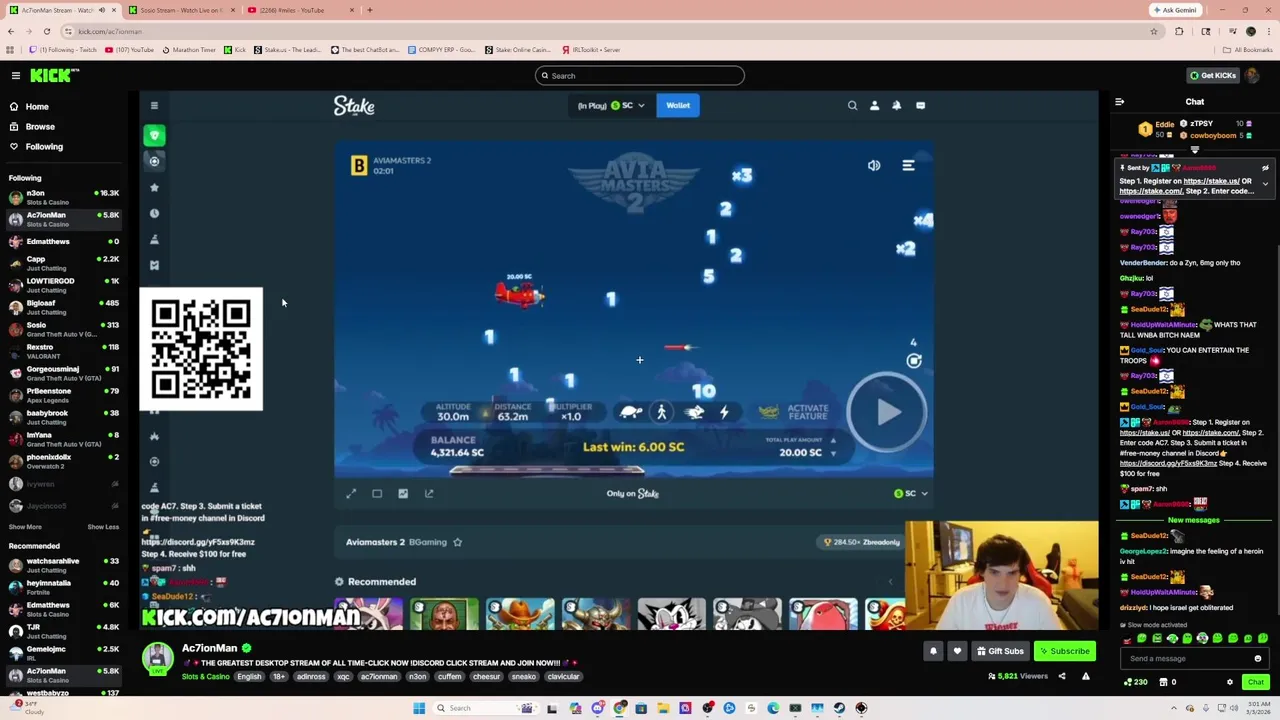Viewport: 1280px width, 720px height.
Task: Click Show More under Following list
Action: coord(25,527)
